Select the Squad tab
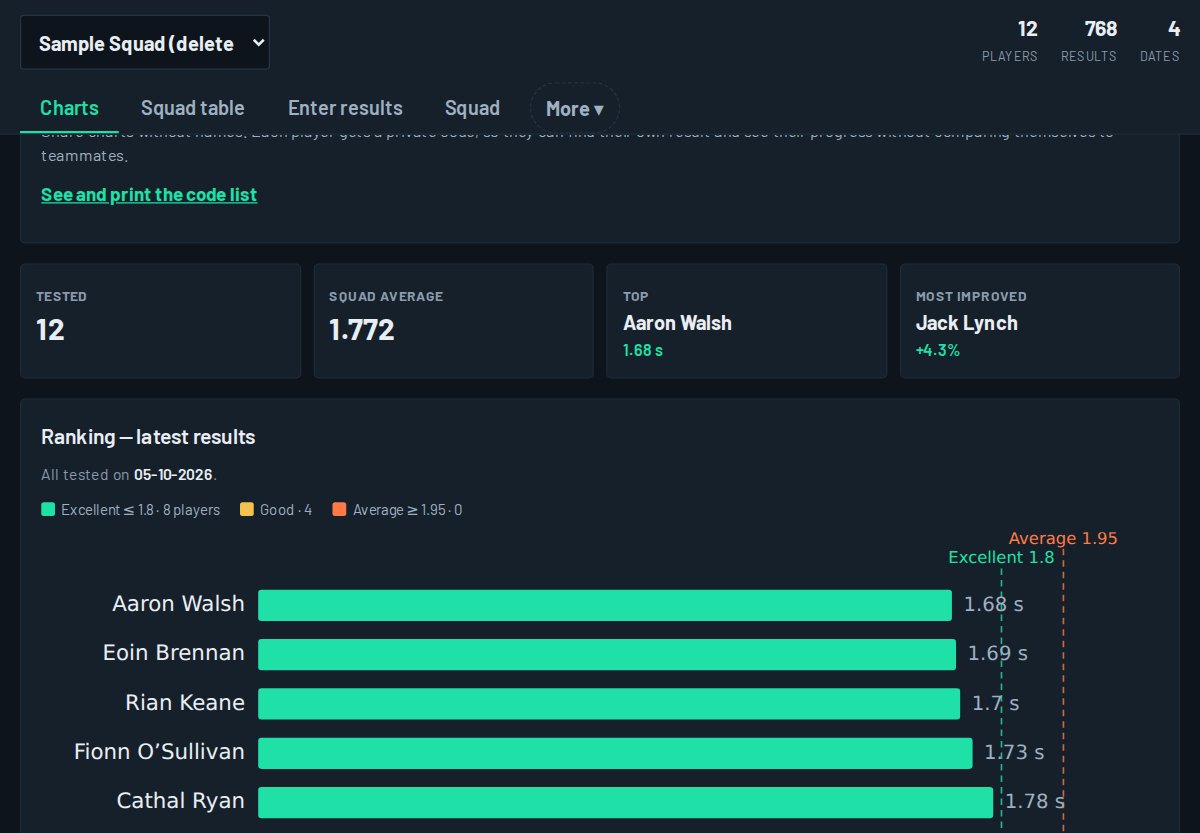Viewport: 1200px width, 833px height. (472, 108)
